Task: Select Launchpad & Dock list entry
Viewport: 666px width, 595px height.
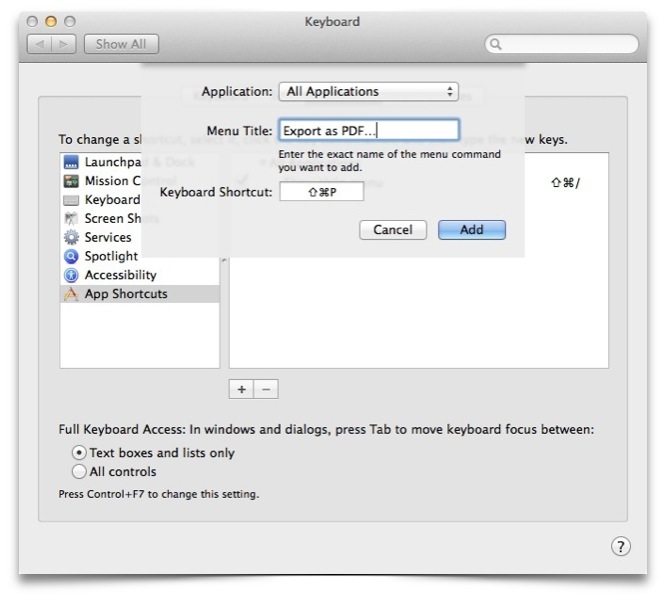Action: [x=139, y=162]
